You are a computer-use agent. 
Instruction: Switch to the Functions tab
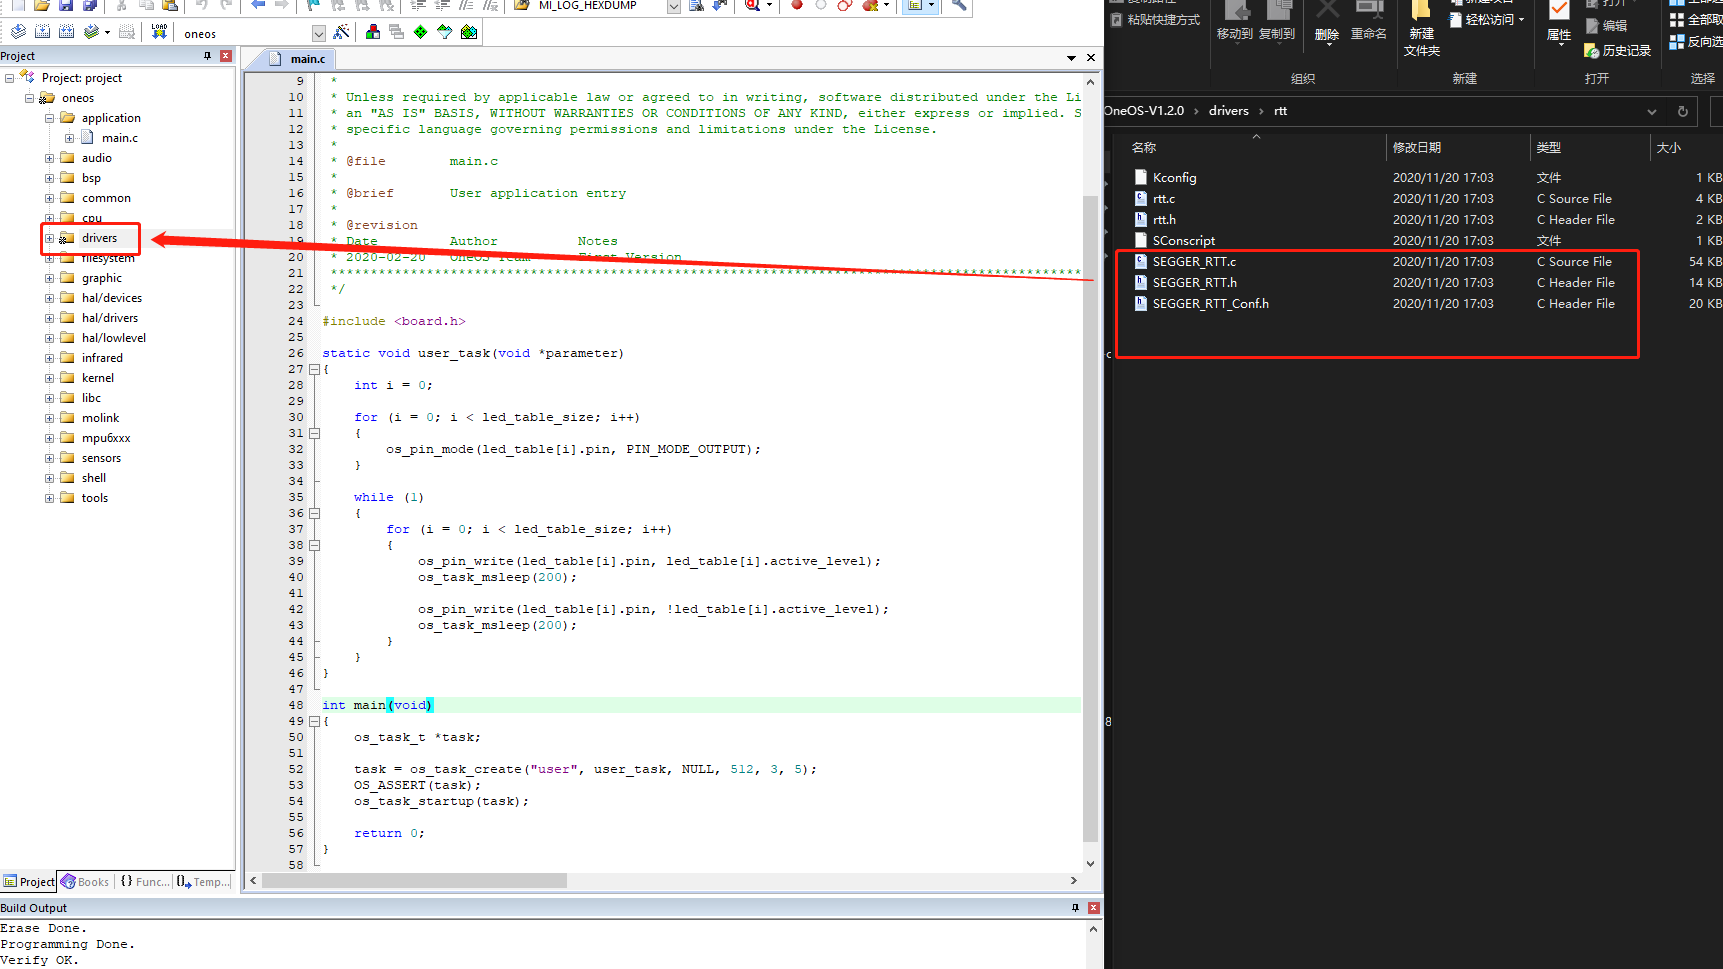pos(144,882)
